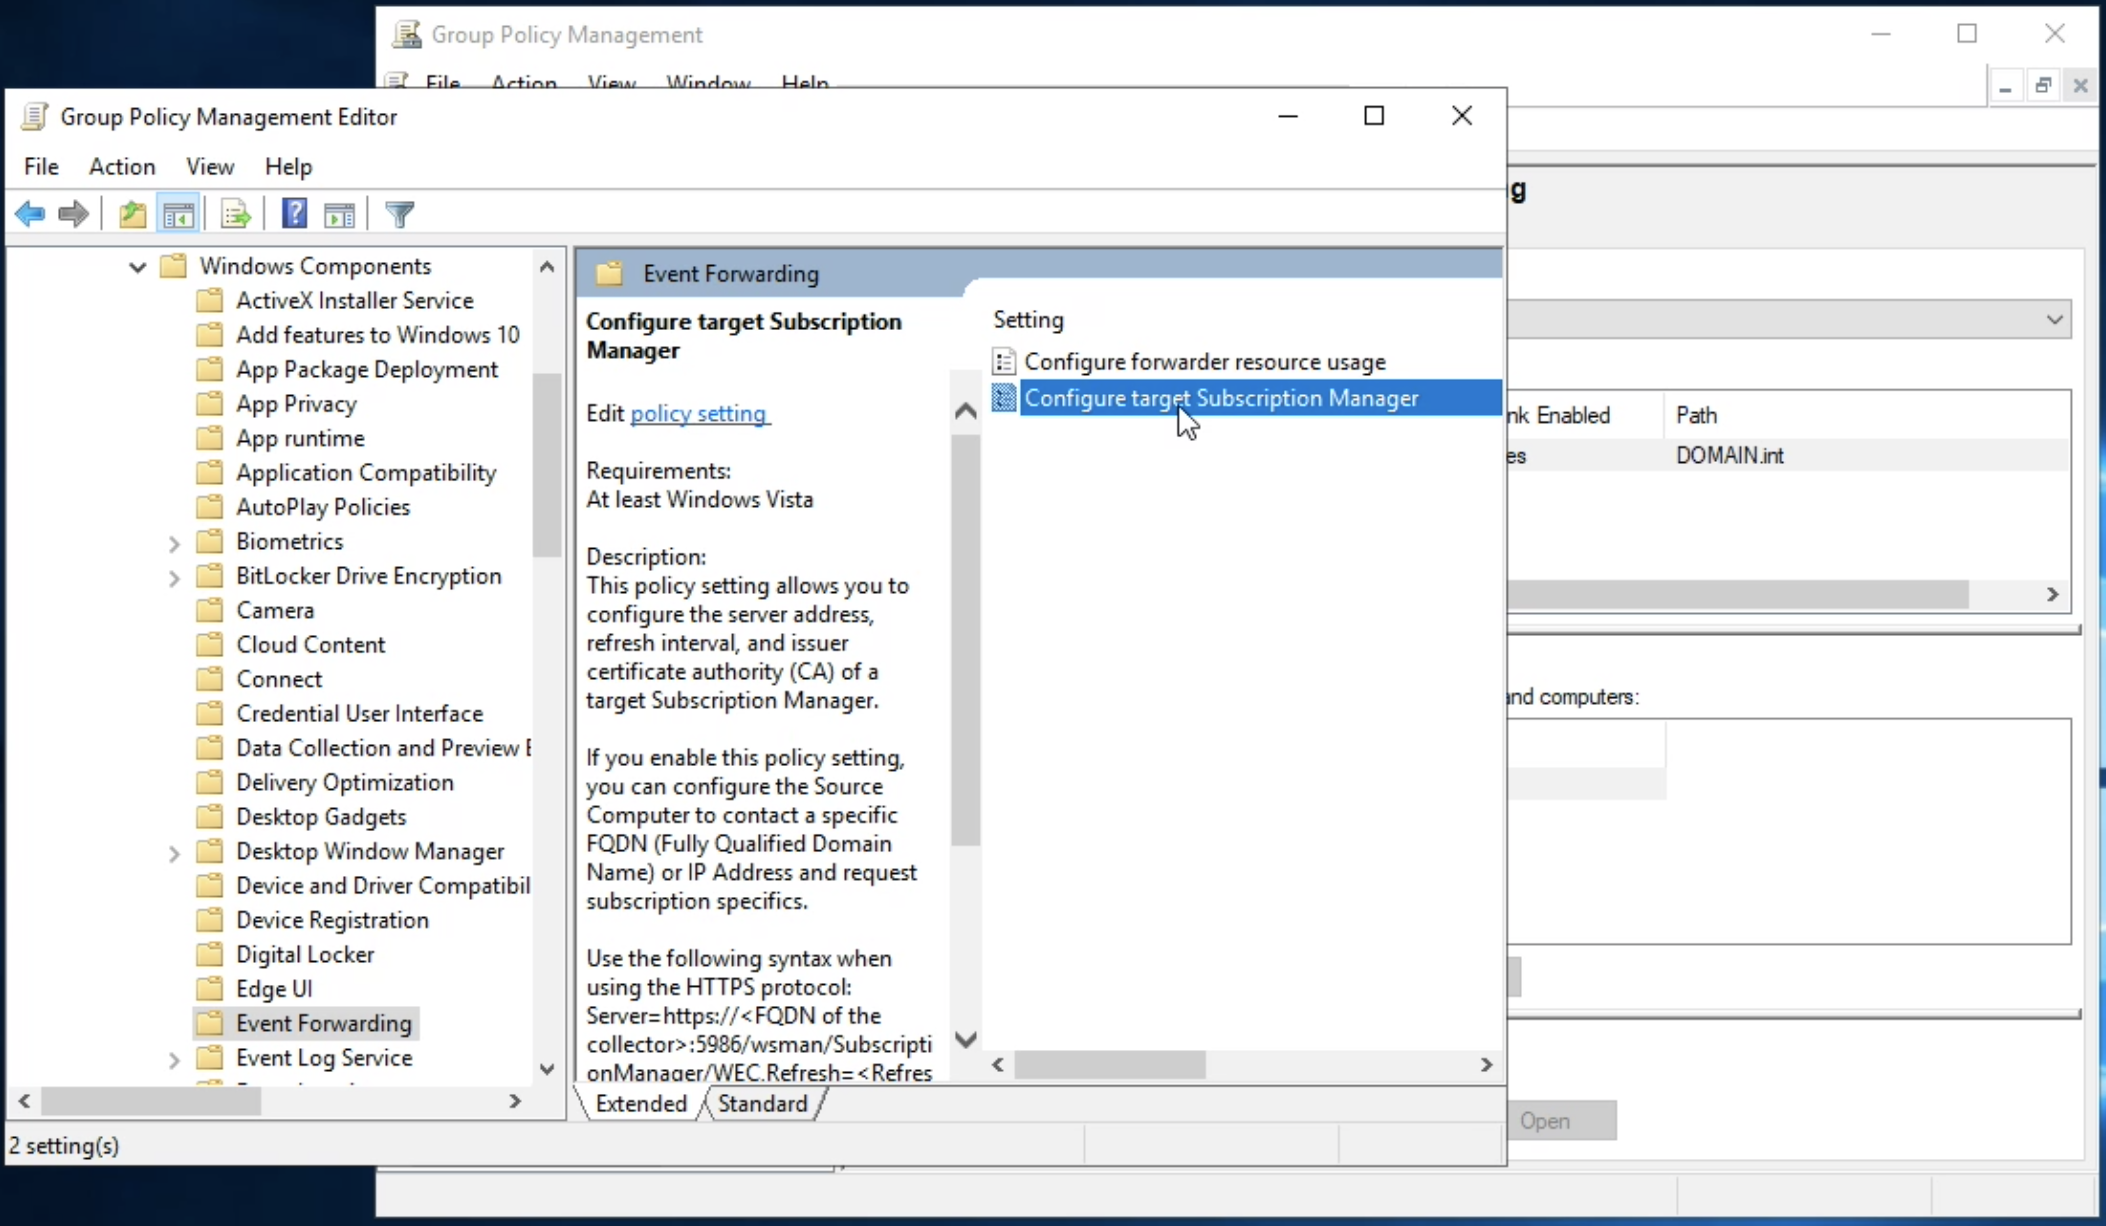Viewport: 2106px width, 1226px height.
Task: Select the App runtime tree item
Action: pos(300,438)
